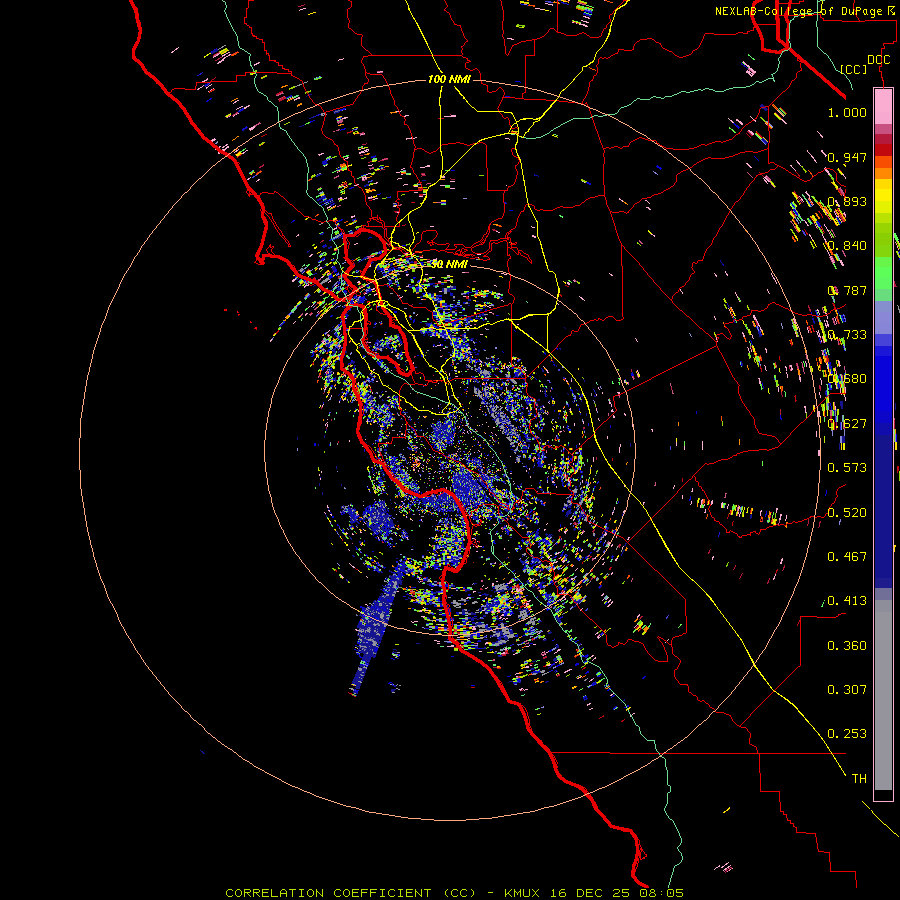Click the 0.787 legend value
The image size is (900, 900).
pos(847,290)
